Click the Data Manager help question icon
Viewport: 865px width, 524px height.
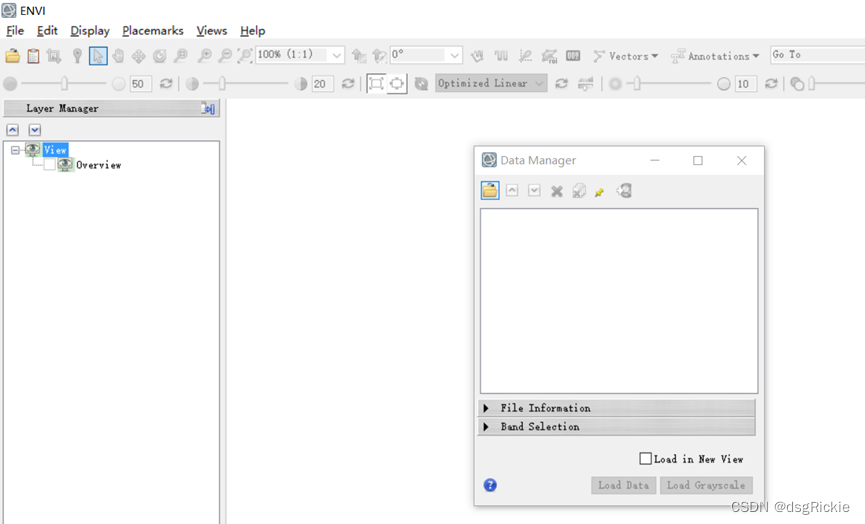click(490, 485)
